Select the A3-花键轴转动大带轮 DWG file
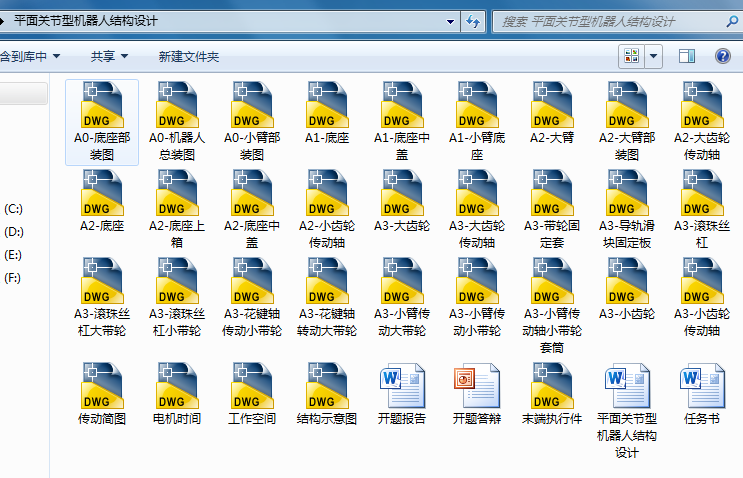 327,298
